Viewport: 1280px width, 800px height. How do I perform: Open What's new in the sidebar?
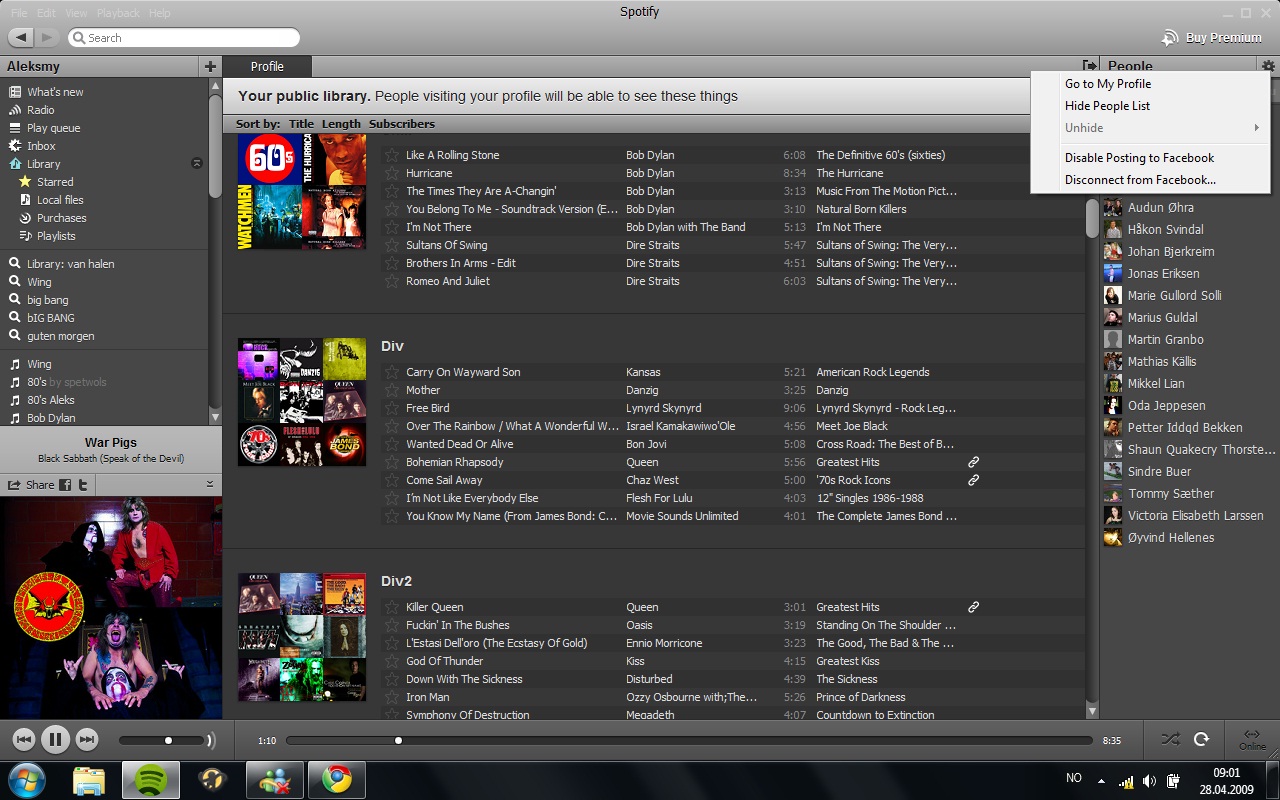pos(55,92)
